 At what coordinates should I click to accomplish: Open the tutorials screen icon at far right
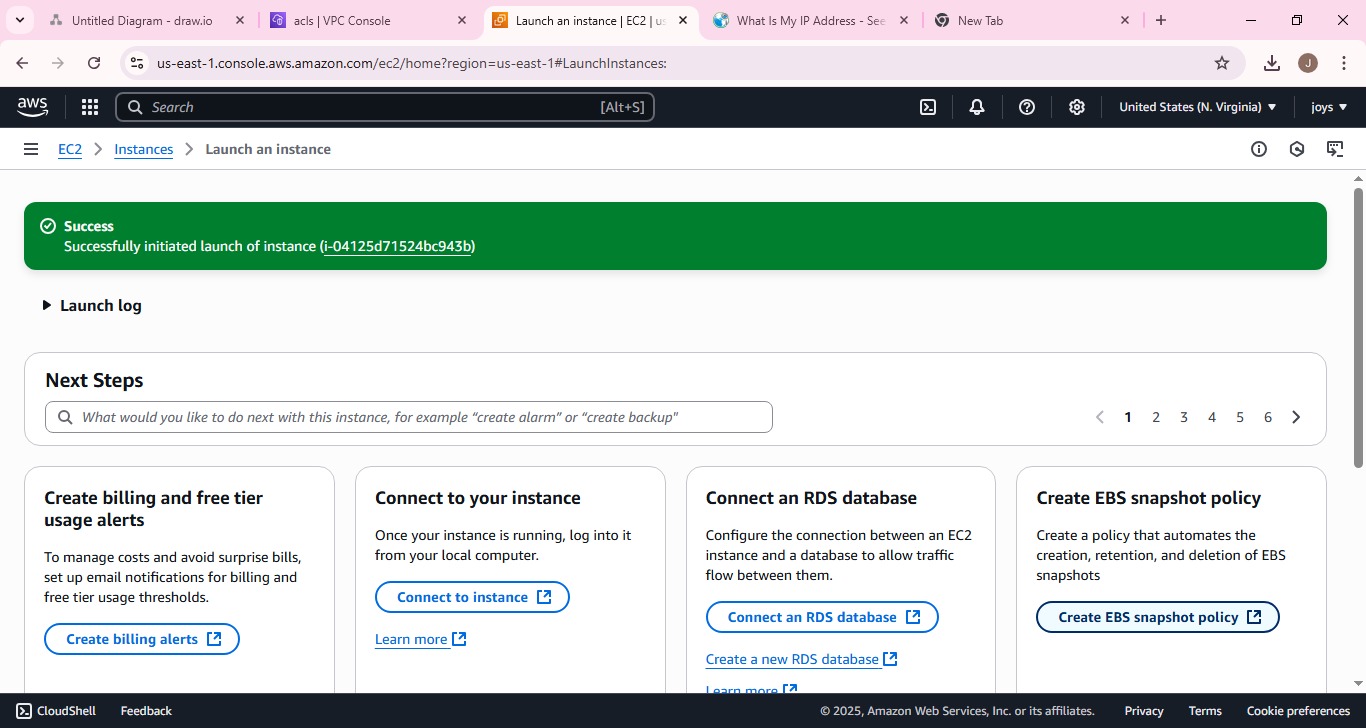click(x=1335, y=149)
